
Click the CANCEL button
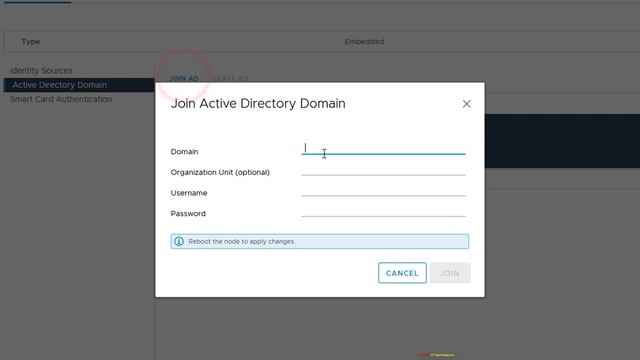(x=402, y=273)
